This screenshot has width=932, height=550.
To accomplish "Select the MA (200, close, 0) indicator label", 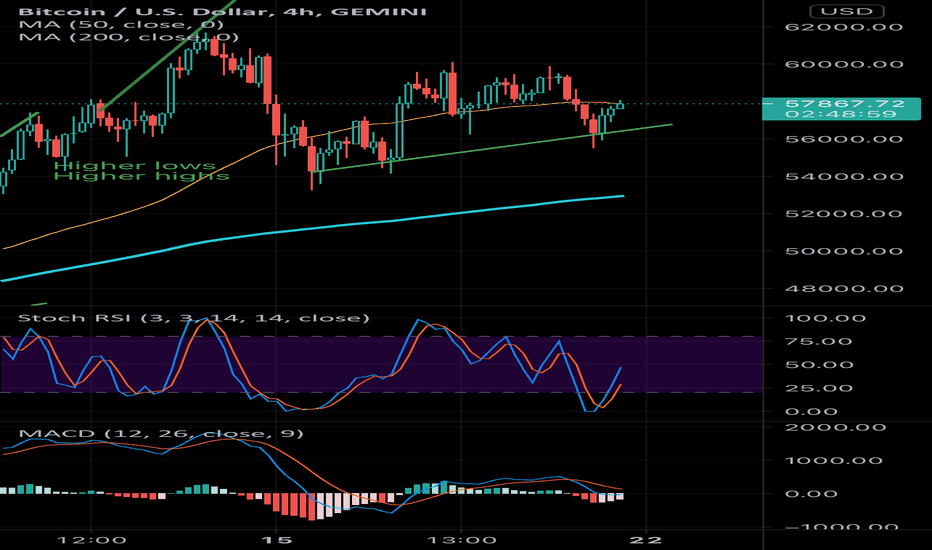I will tap(128, 37).
